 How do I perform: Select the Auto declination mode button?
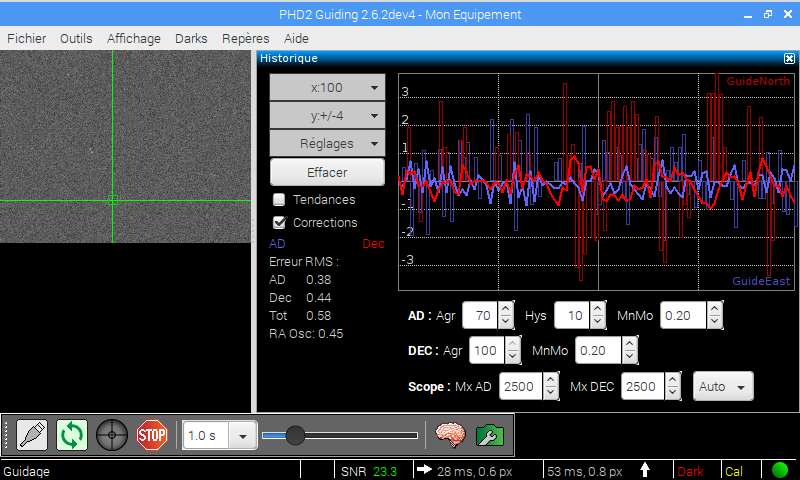coord(722,386)
